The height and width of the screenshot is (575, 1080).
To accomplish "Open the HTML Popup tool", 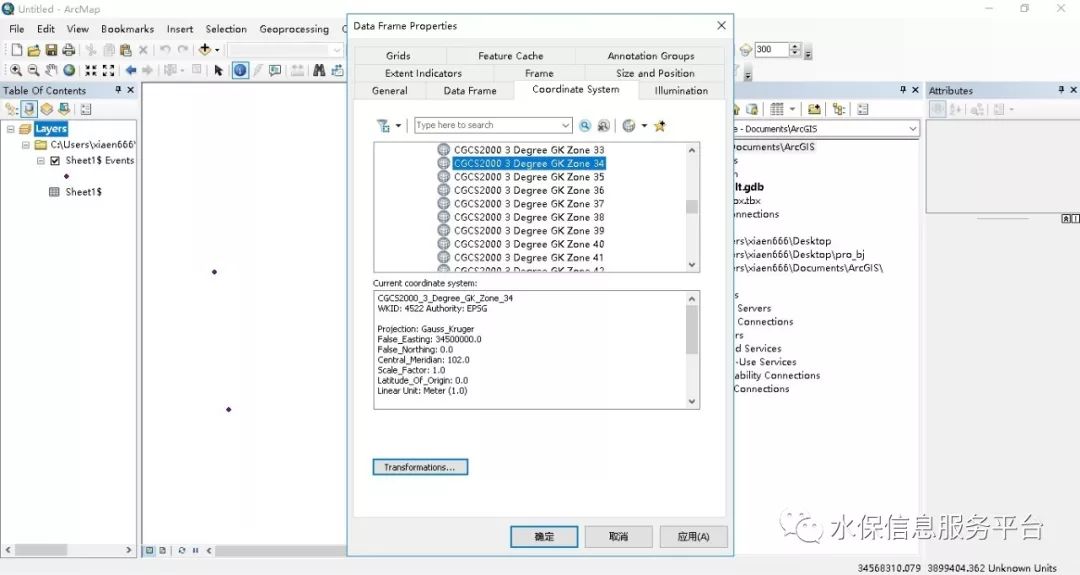I will pyautogui.click(x=275, y=70).
